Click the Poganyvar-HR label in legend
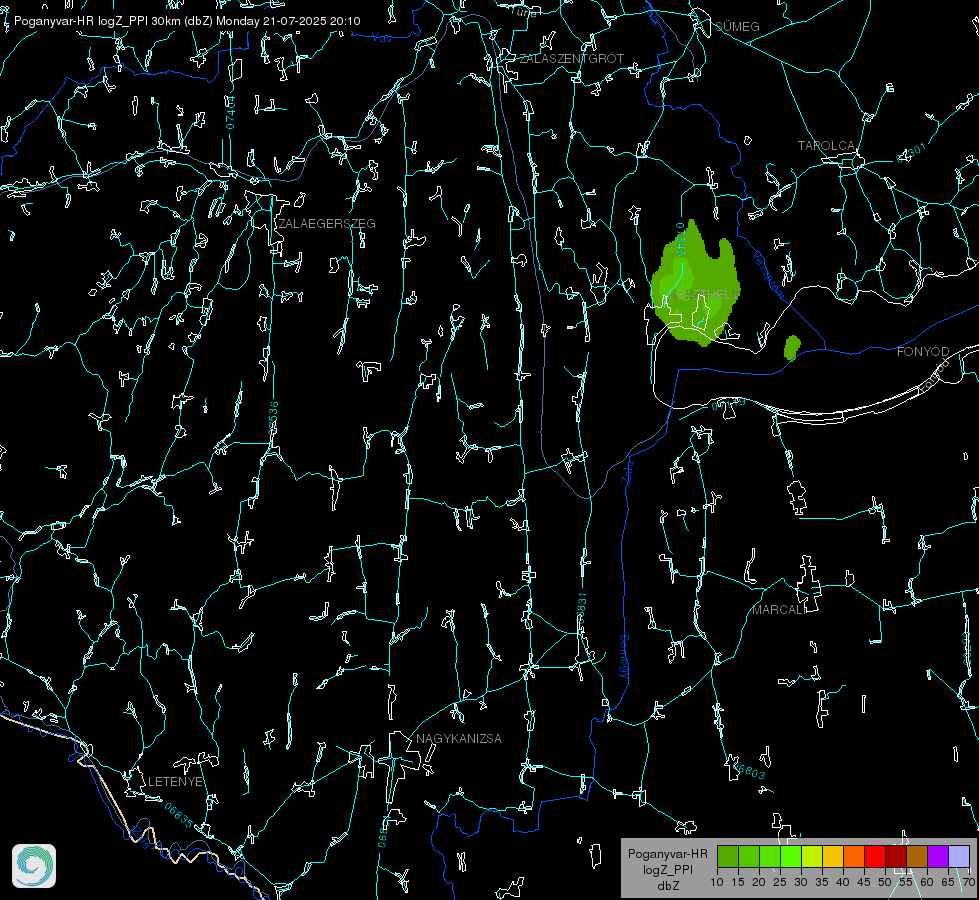 668,854
